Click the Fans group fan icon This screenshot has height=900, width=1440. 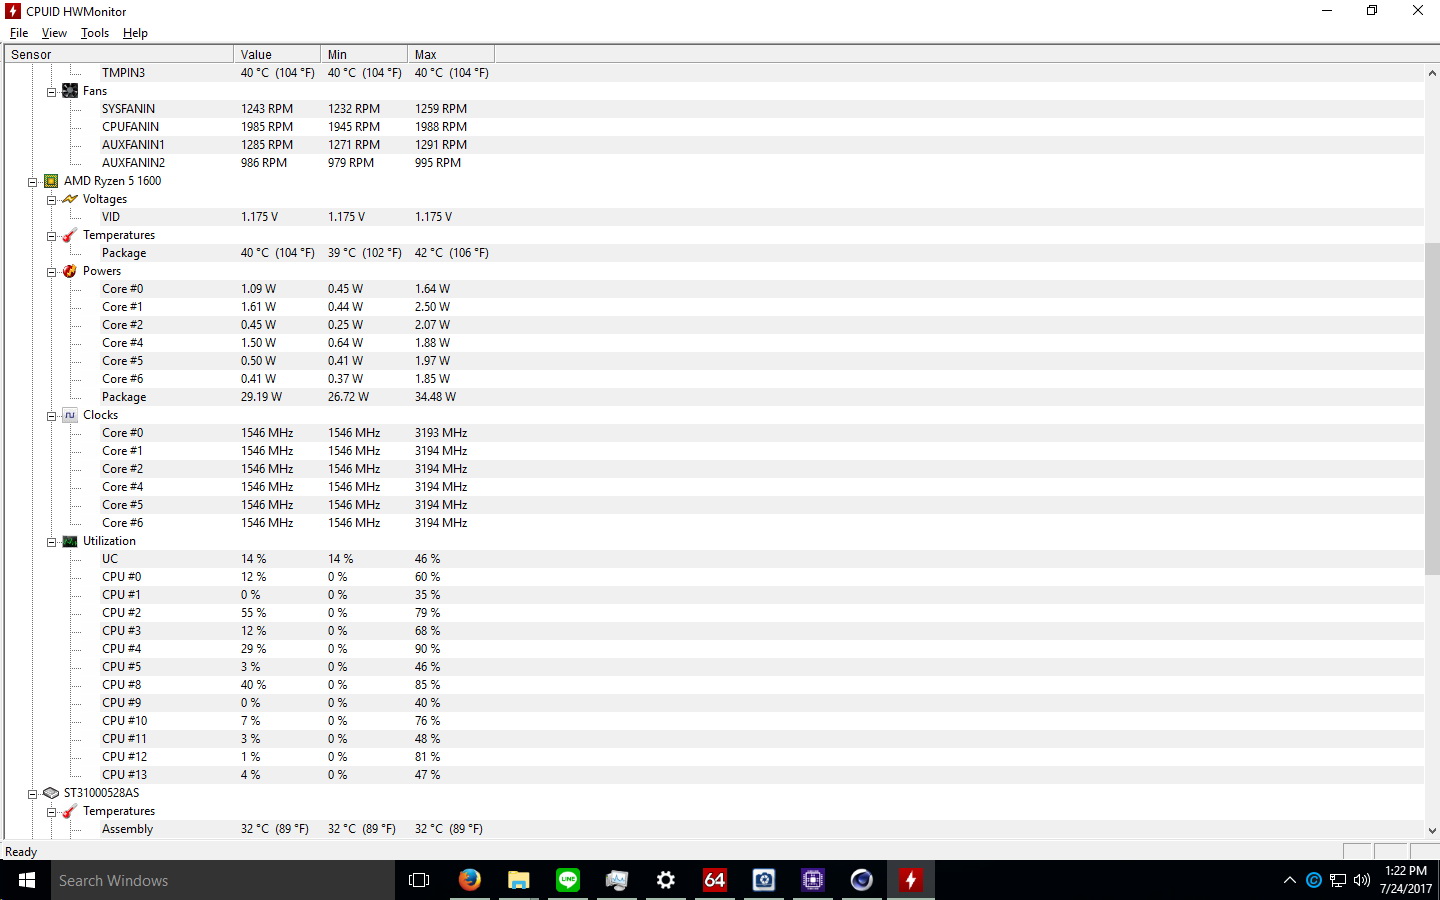(70, 91)
